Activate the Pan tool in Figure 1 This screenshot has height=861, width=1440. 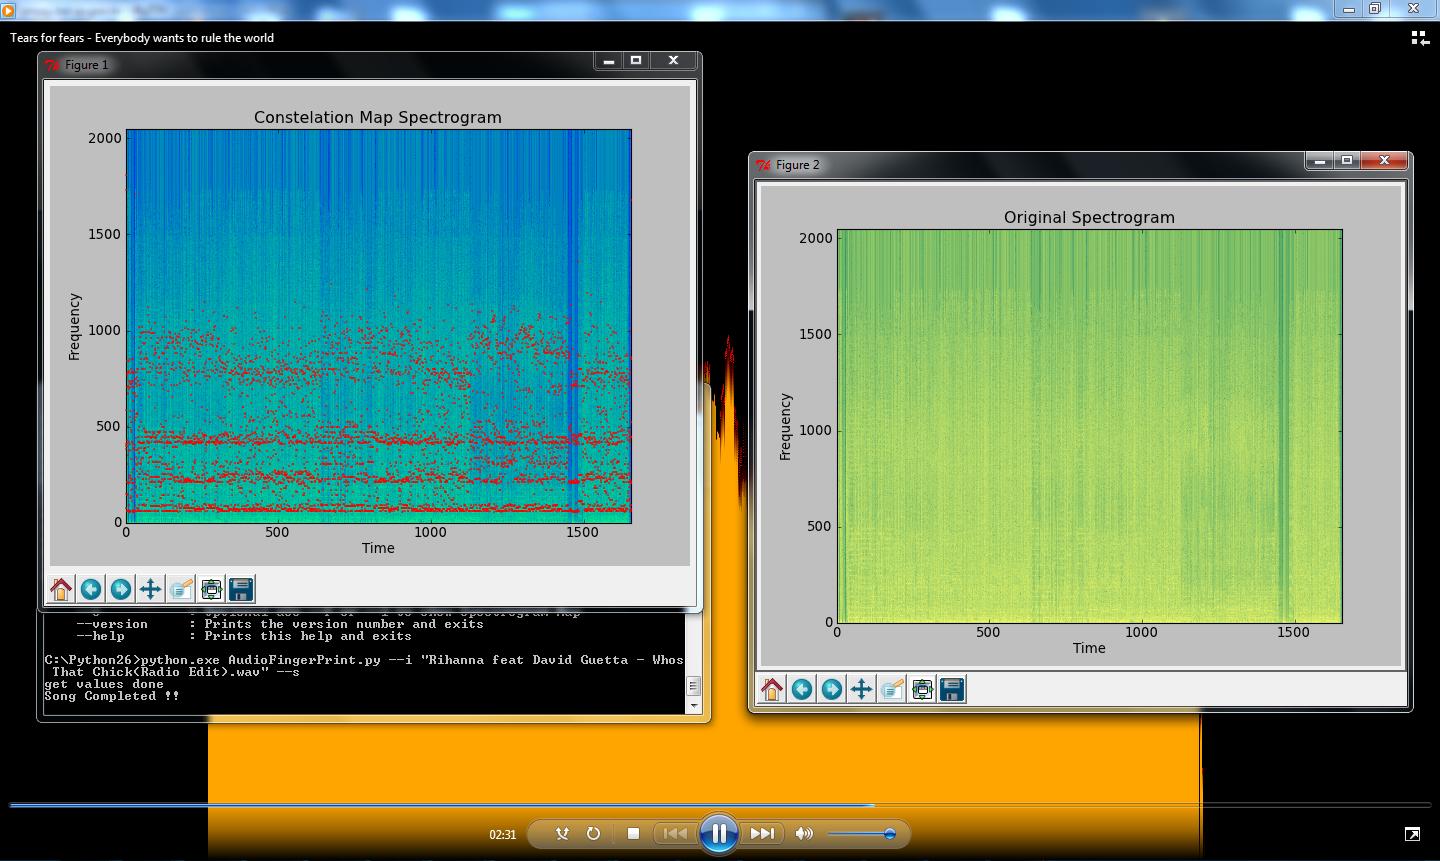click(x=151, y=589)
